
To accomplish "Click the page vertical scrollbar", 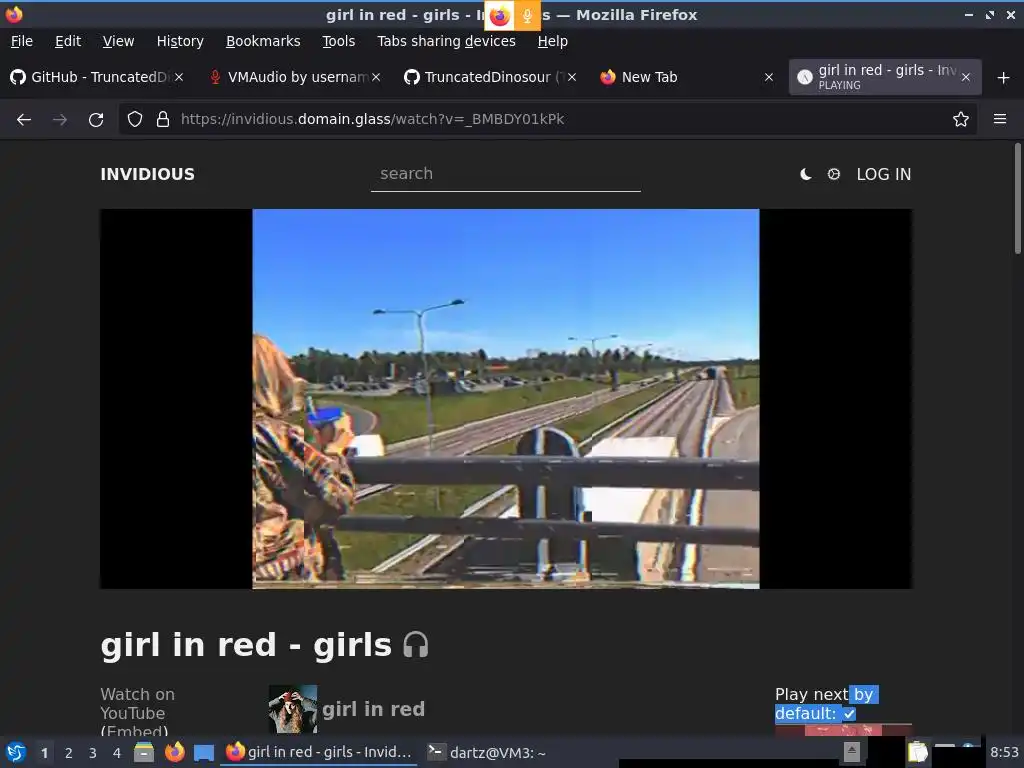I will pos(1017,199).
